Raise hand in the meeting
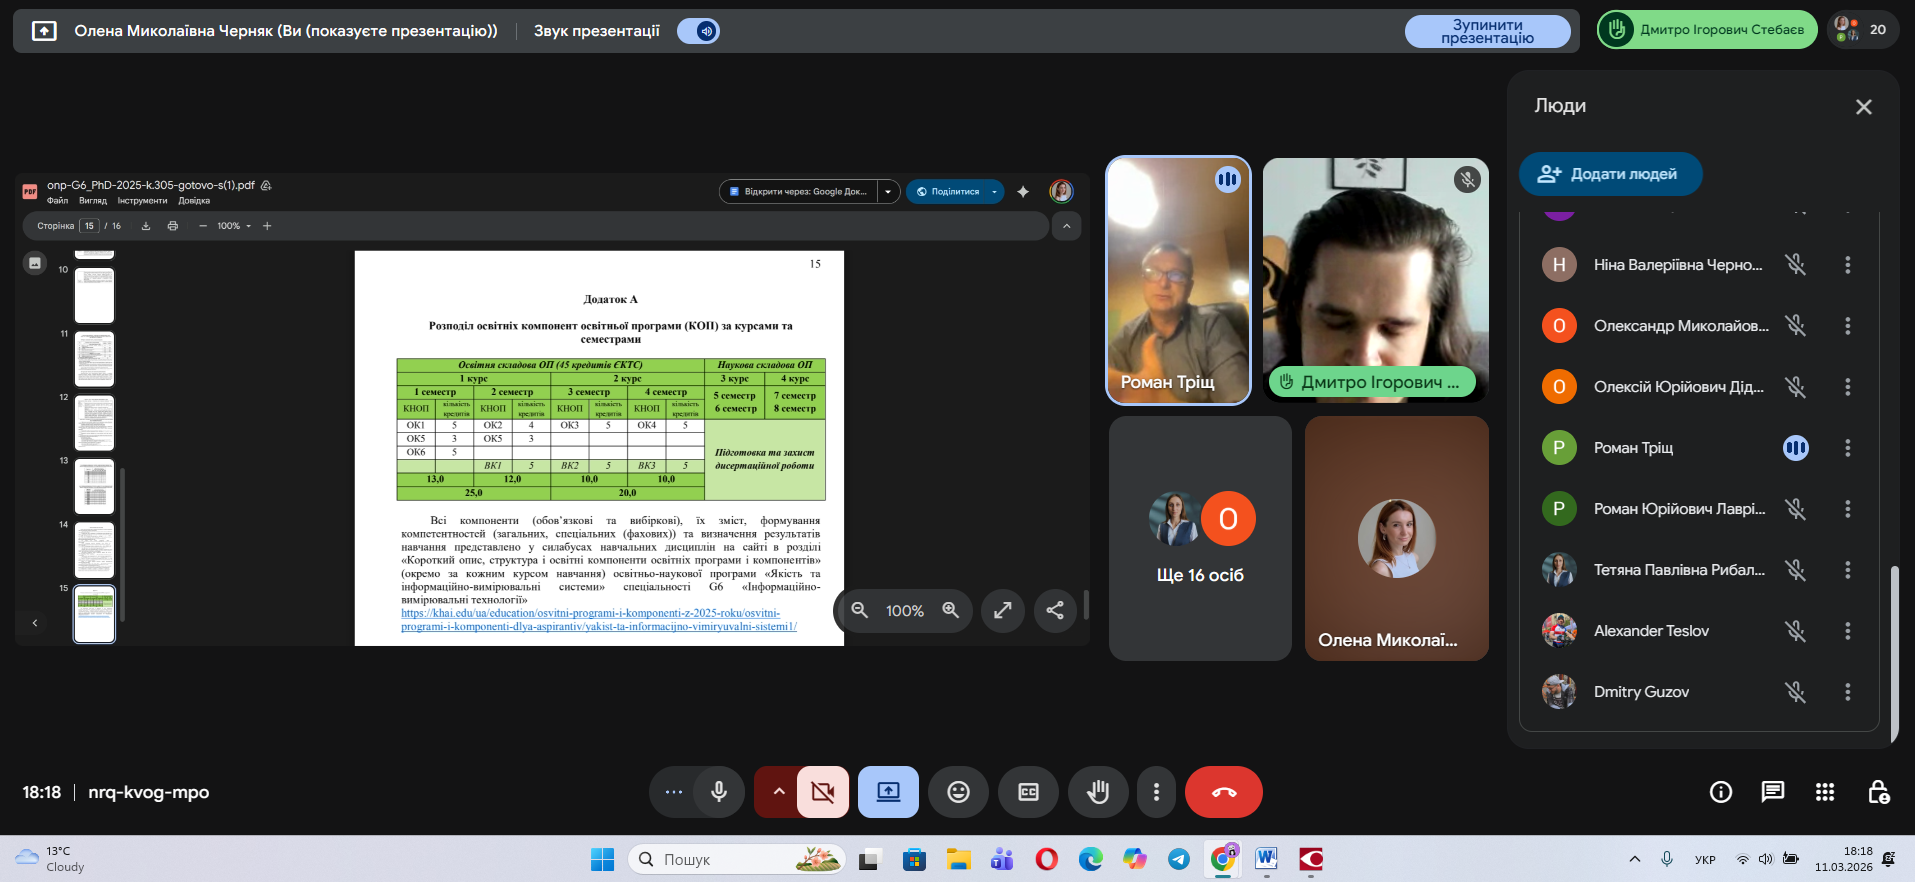Viewport: 1915px width, 882px height. pyautogui.click(x=1098, y=792)
